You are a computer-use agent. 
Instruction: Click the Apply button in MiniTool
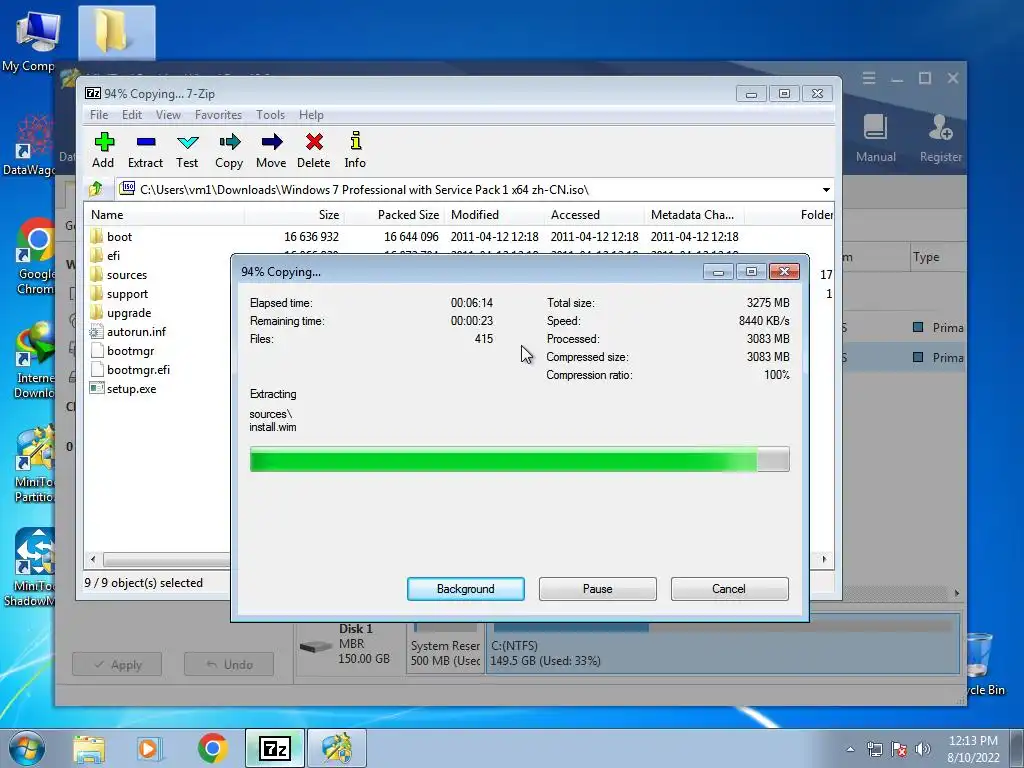(118, 664)
